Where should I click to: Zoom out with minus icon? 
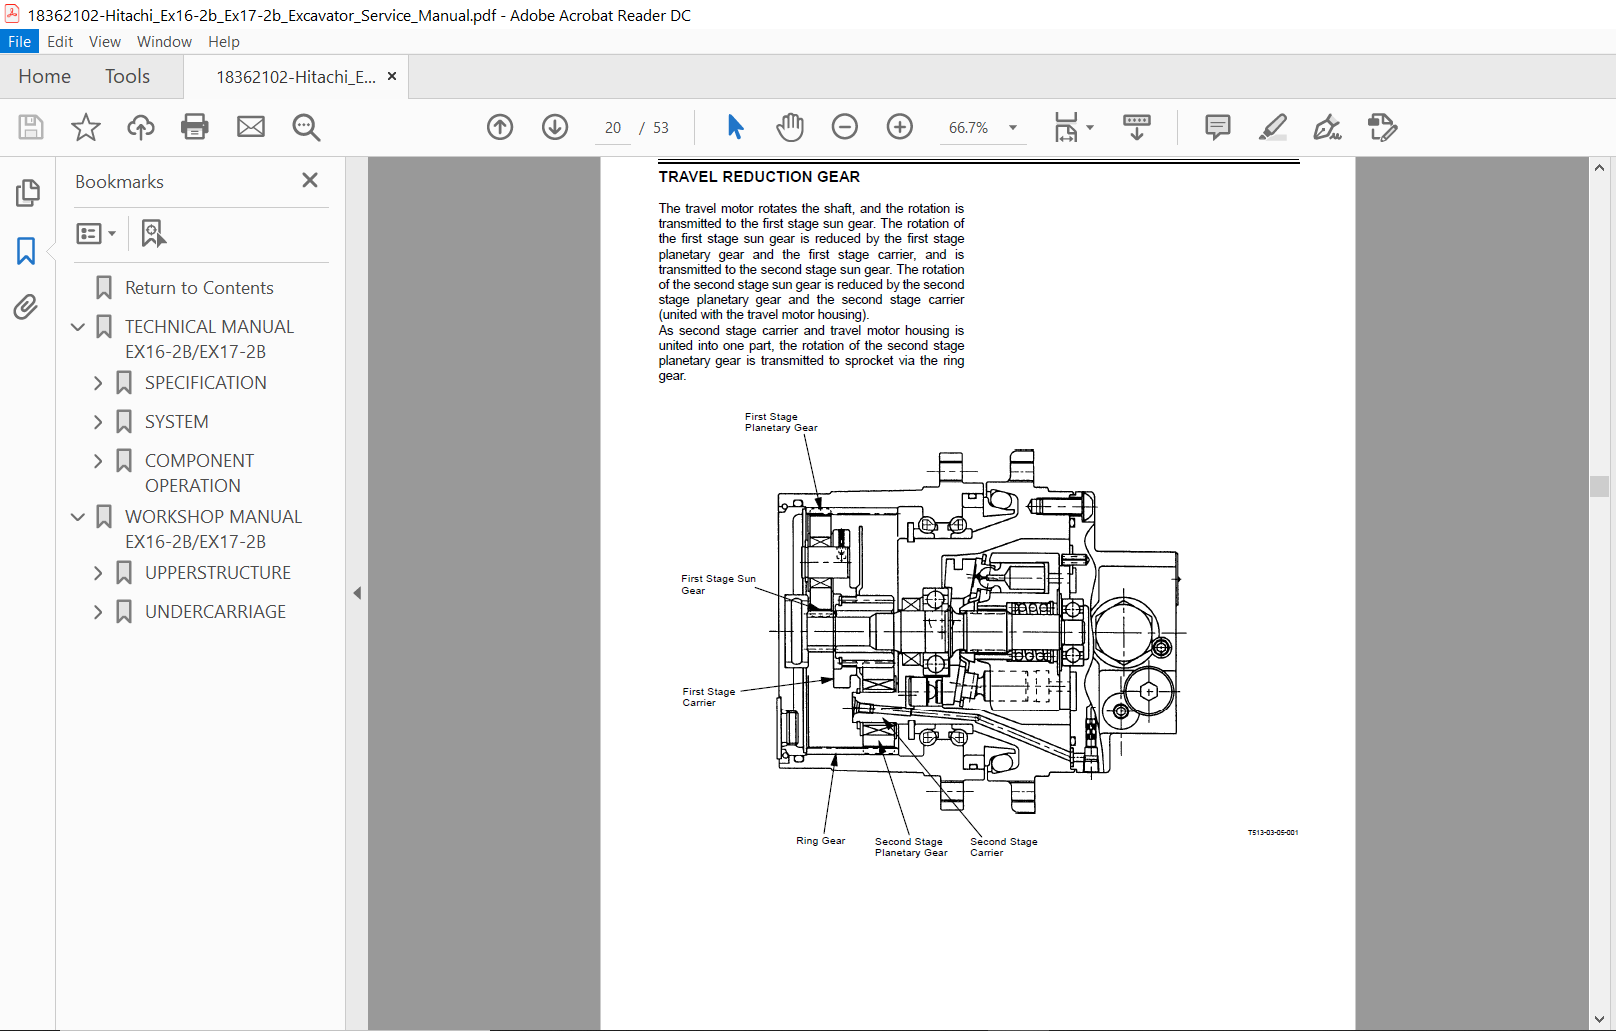click(845, 127)
